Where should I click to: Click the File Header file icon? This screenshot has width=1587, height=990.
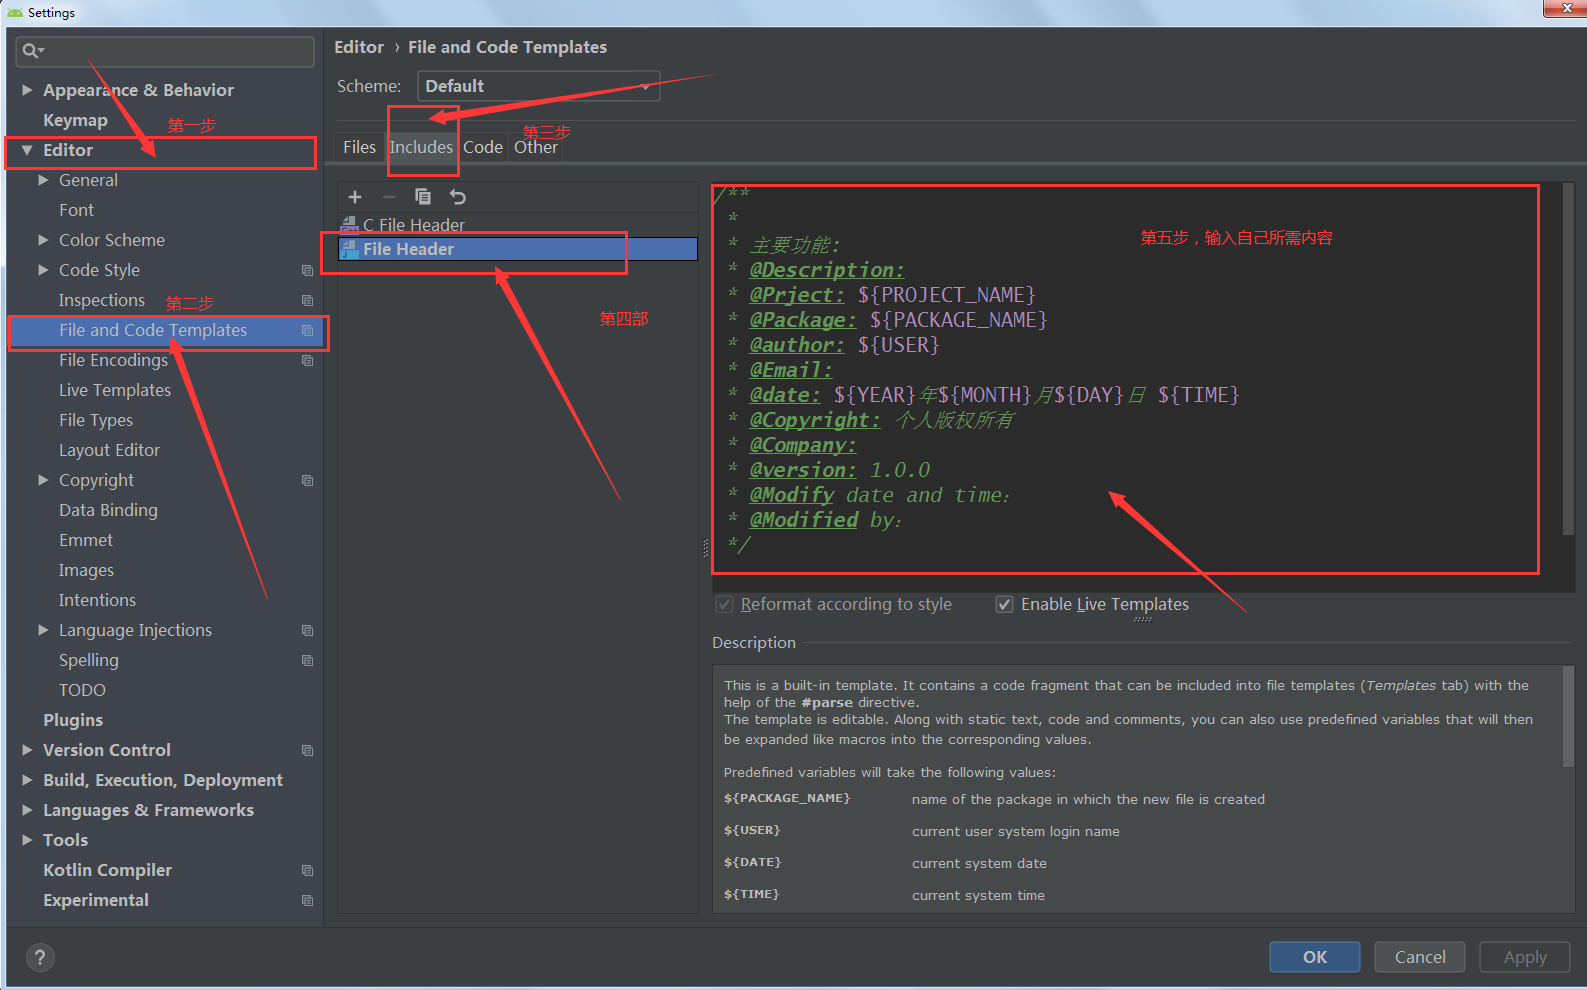coord(350,249)
